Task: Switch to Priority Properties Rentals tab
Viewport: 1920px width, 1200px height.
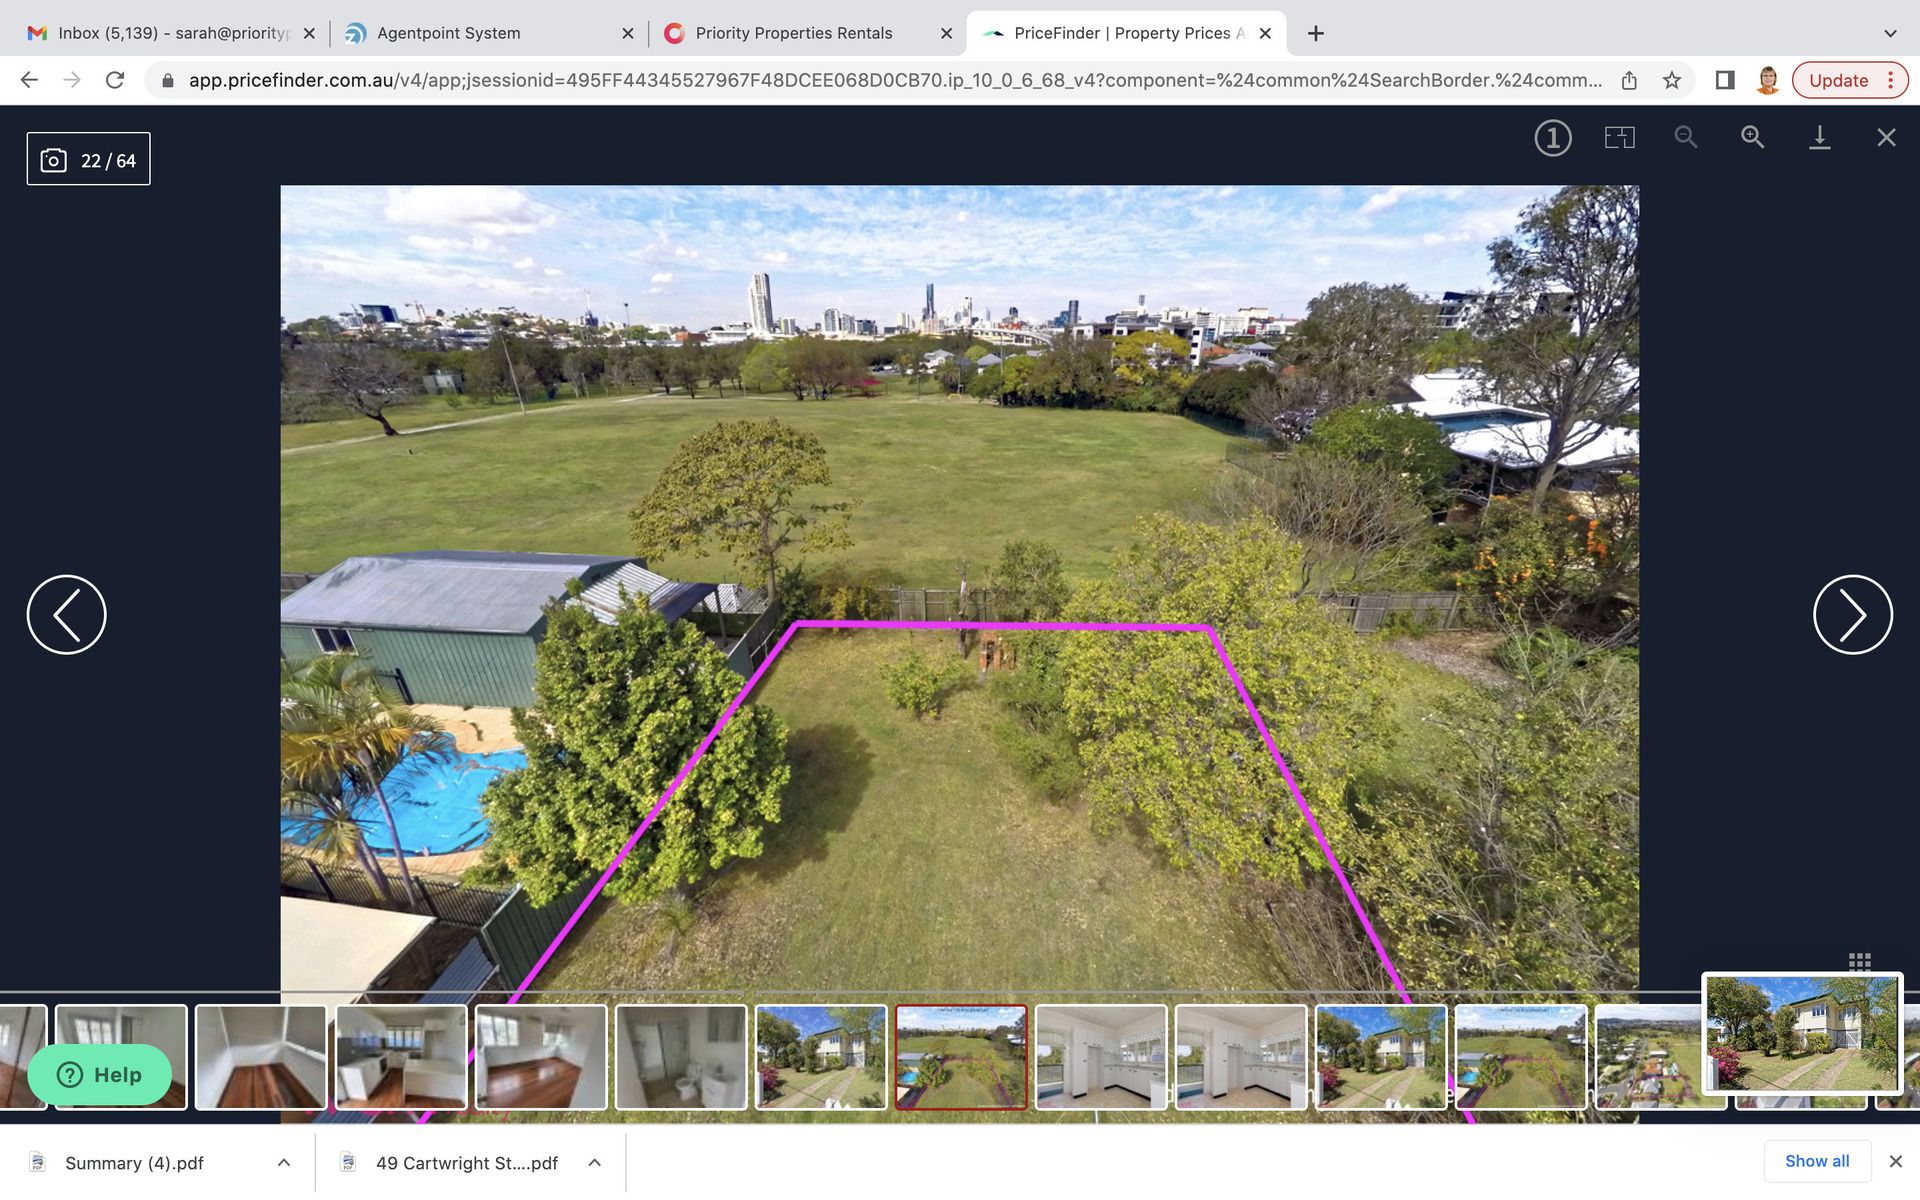Action: (793, 33)
